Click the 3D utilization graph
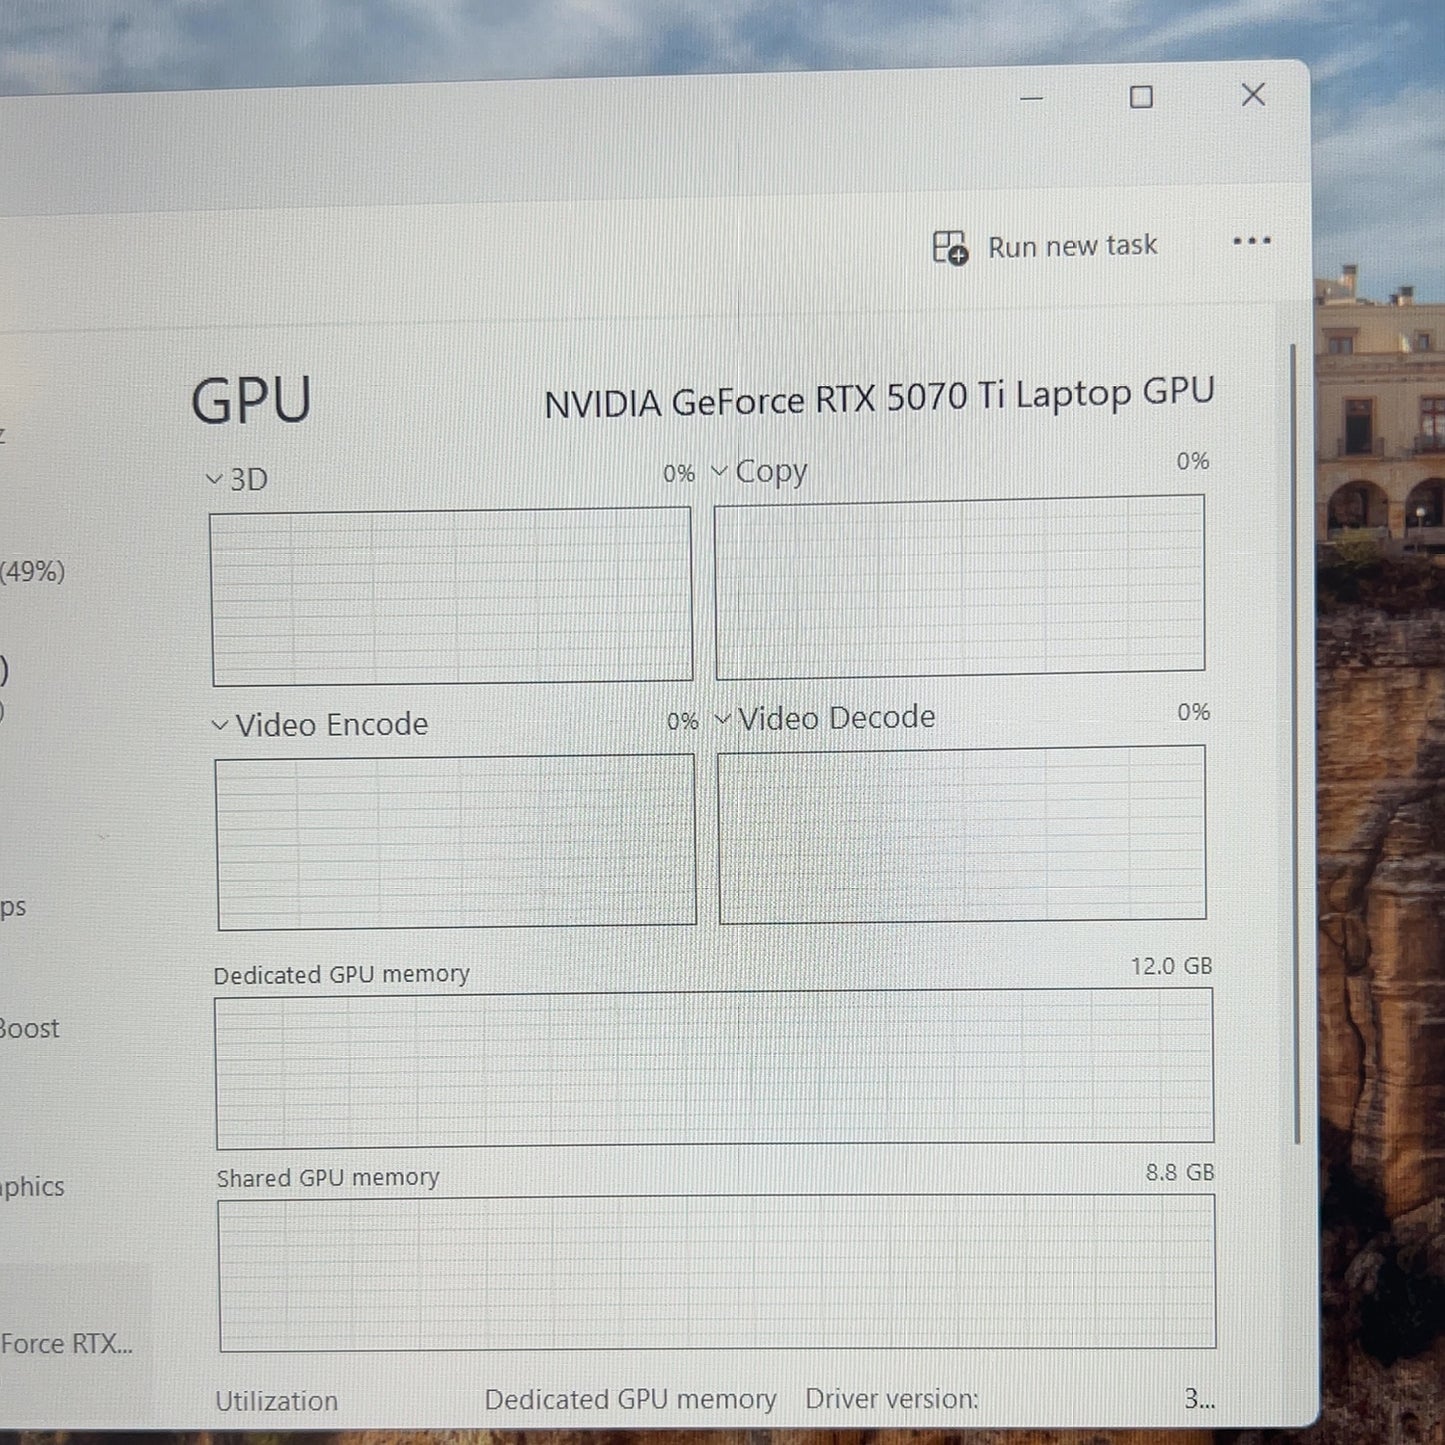The height and width of the screenshot is (1445, 1445). pyautogui.click(x=451, y=596)
